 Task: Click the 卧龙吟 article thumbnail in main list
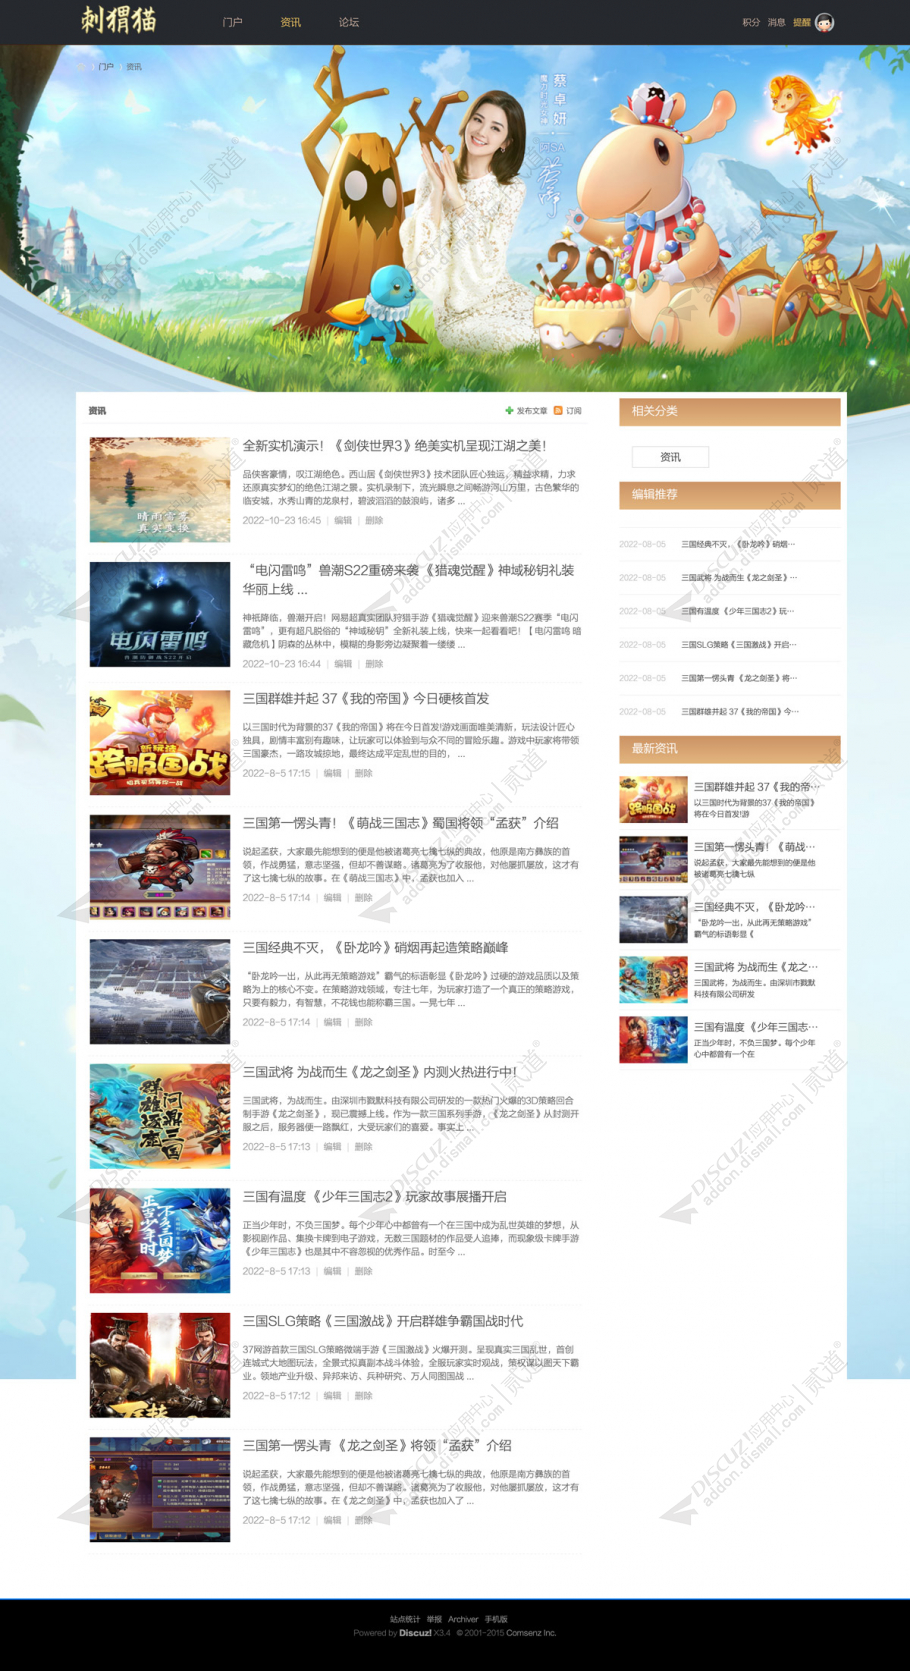[160, 992]
